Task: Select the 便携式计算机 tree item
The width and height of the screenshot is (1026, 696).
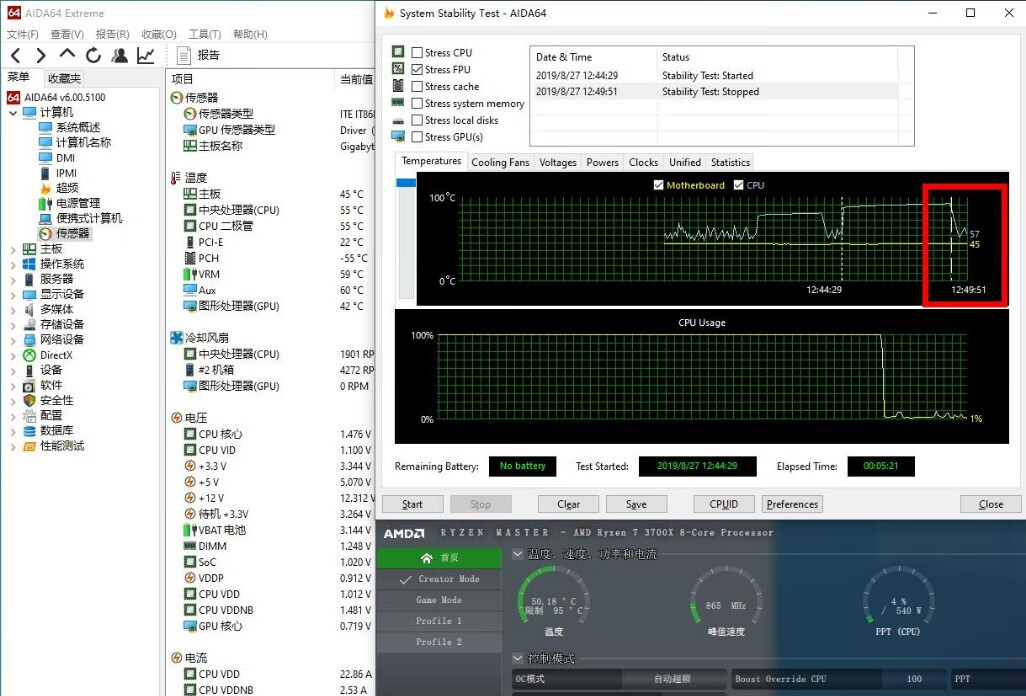Action: point(89,218)
